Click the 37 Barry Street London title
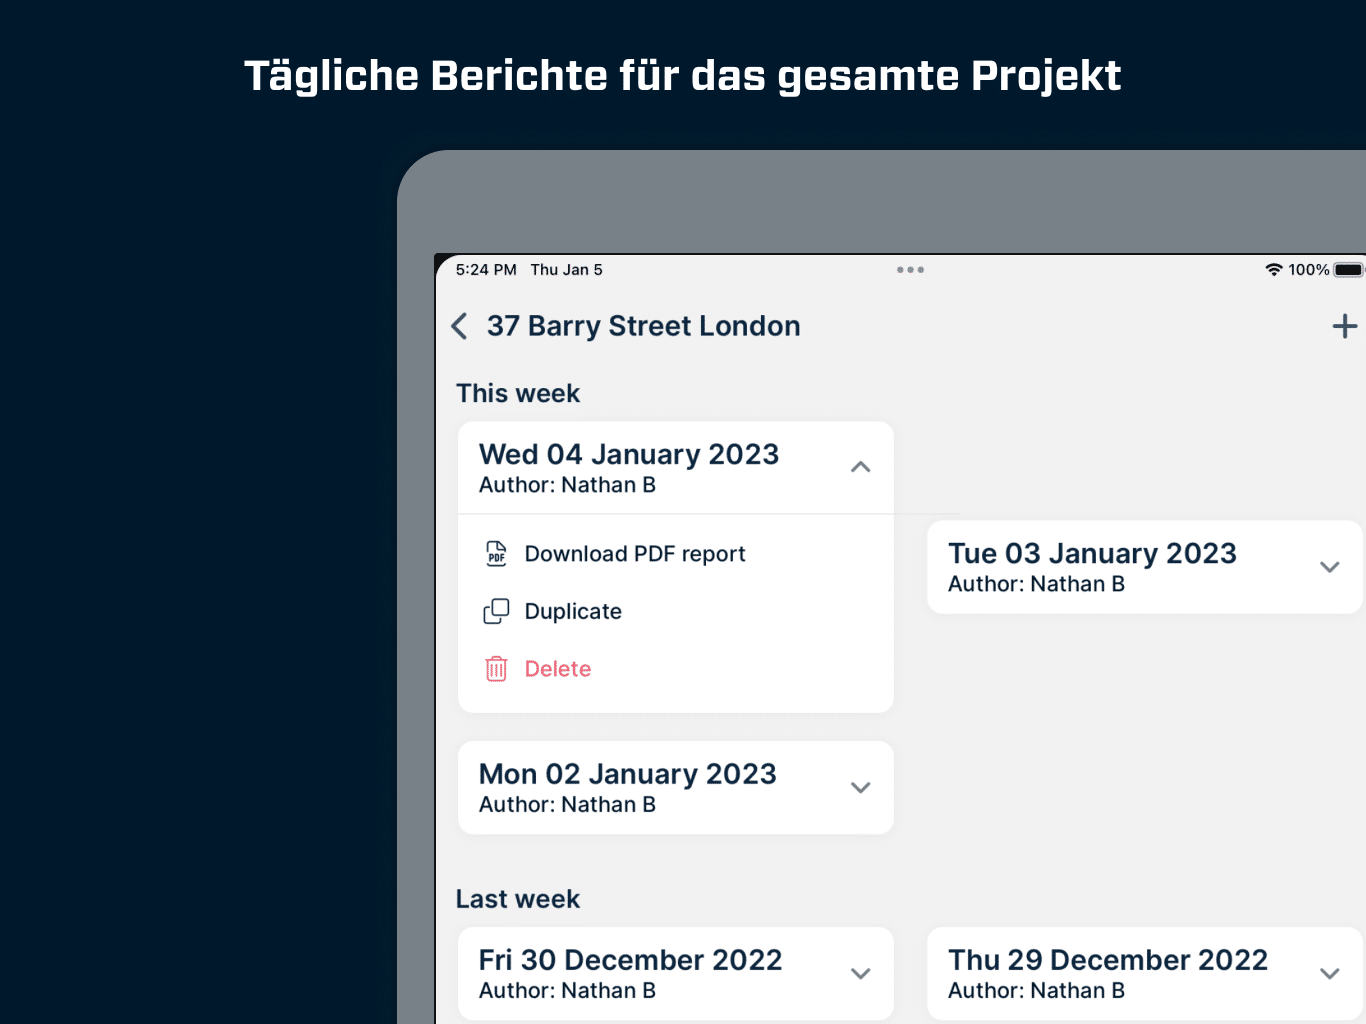The width and height of the screenshot is (1366, 1024). (643, 326)
